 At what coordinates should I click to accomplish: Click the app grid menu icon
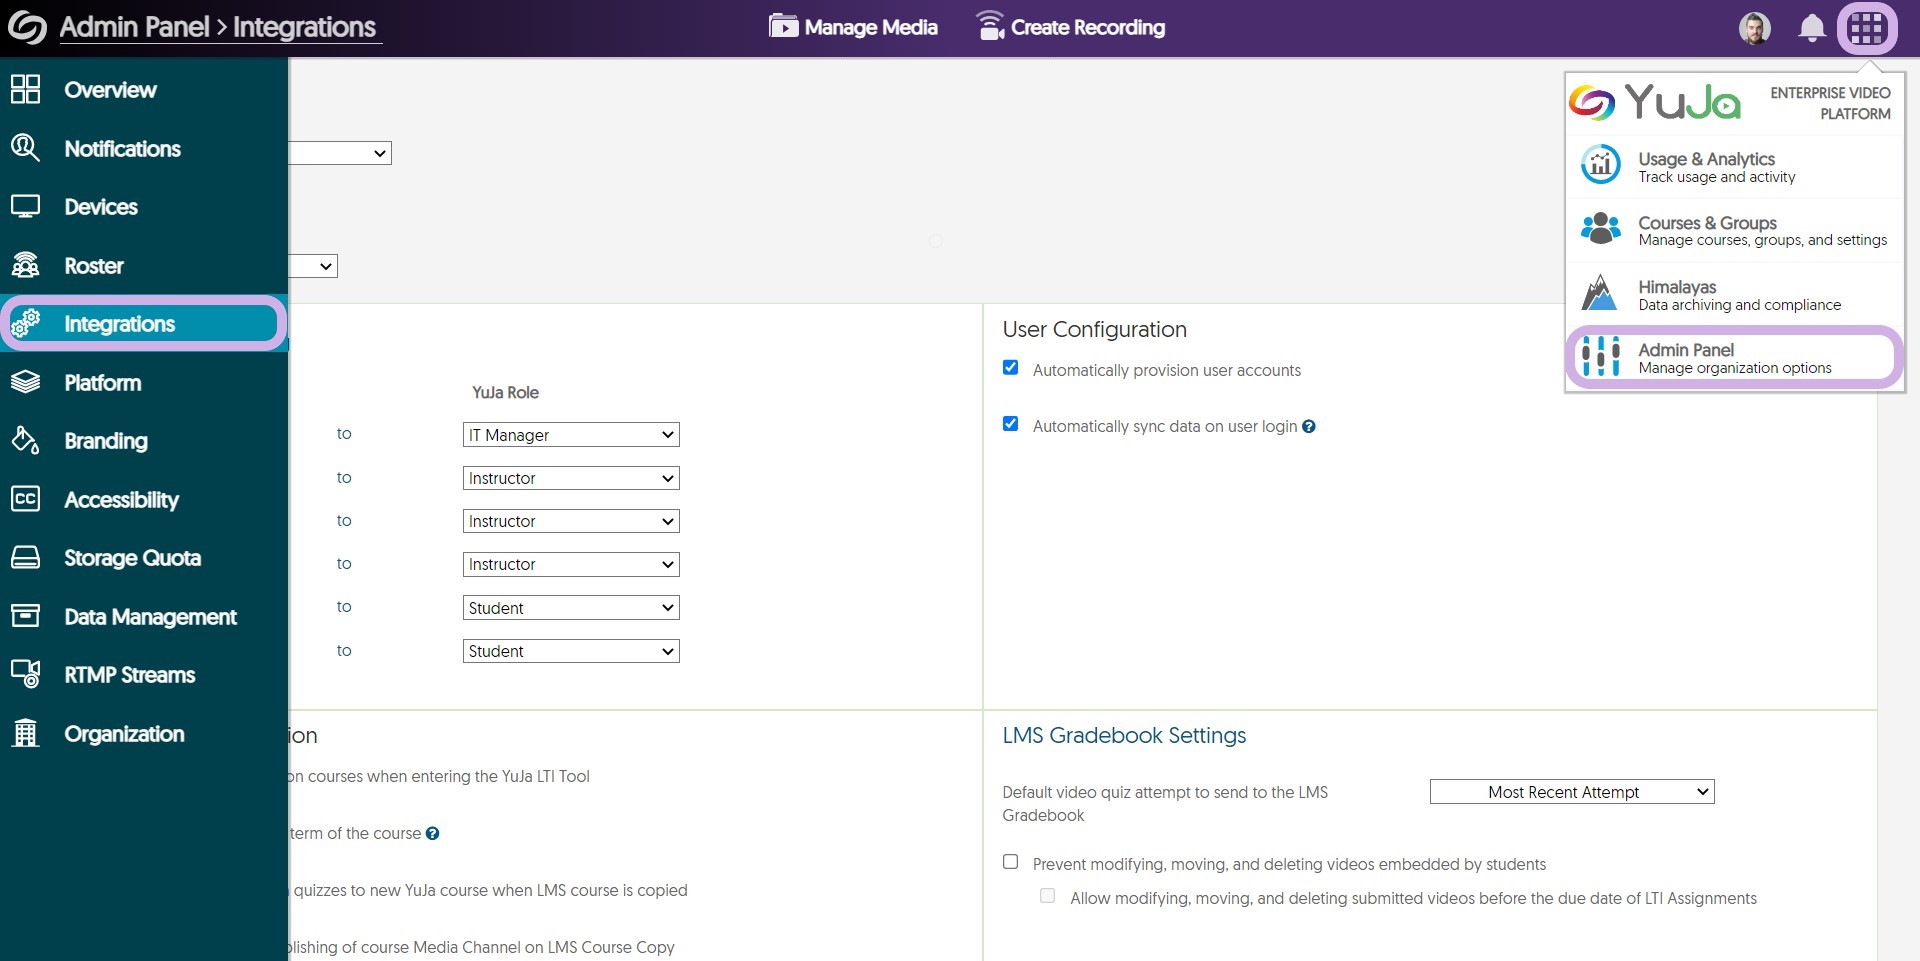point(1866,28)
